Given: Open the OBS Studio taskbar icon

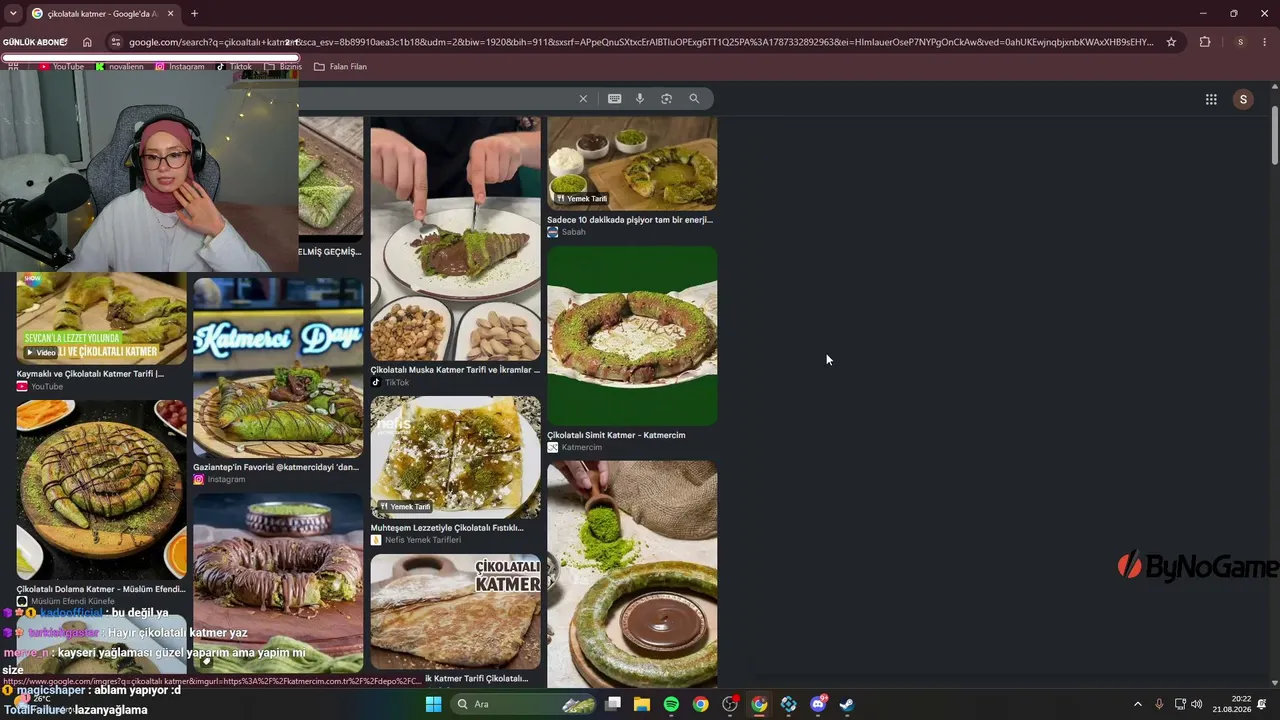Looking at the screenshot, I should coord(730,704).
